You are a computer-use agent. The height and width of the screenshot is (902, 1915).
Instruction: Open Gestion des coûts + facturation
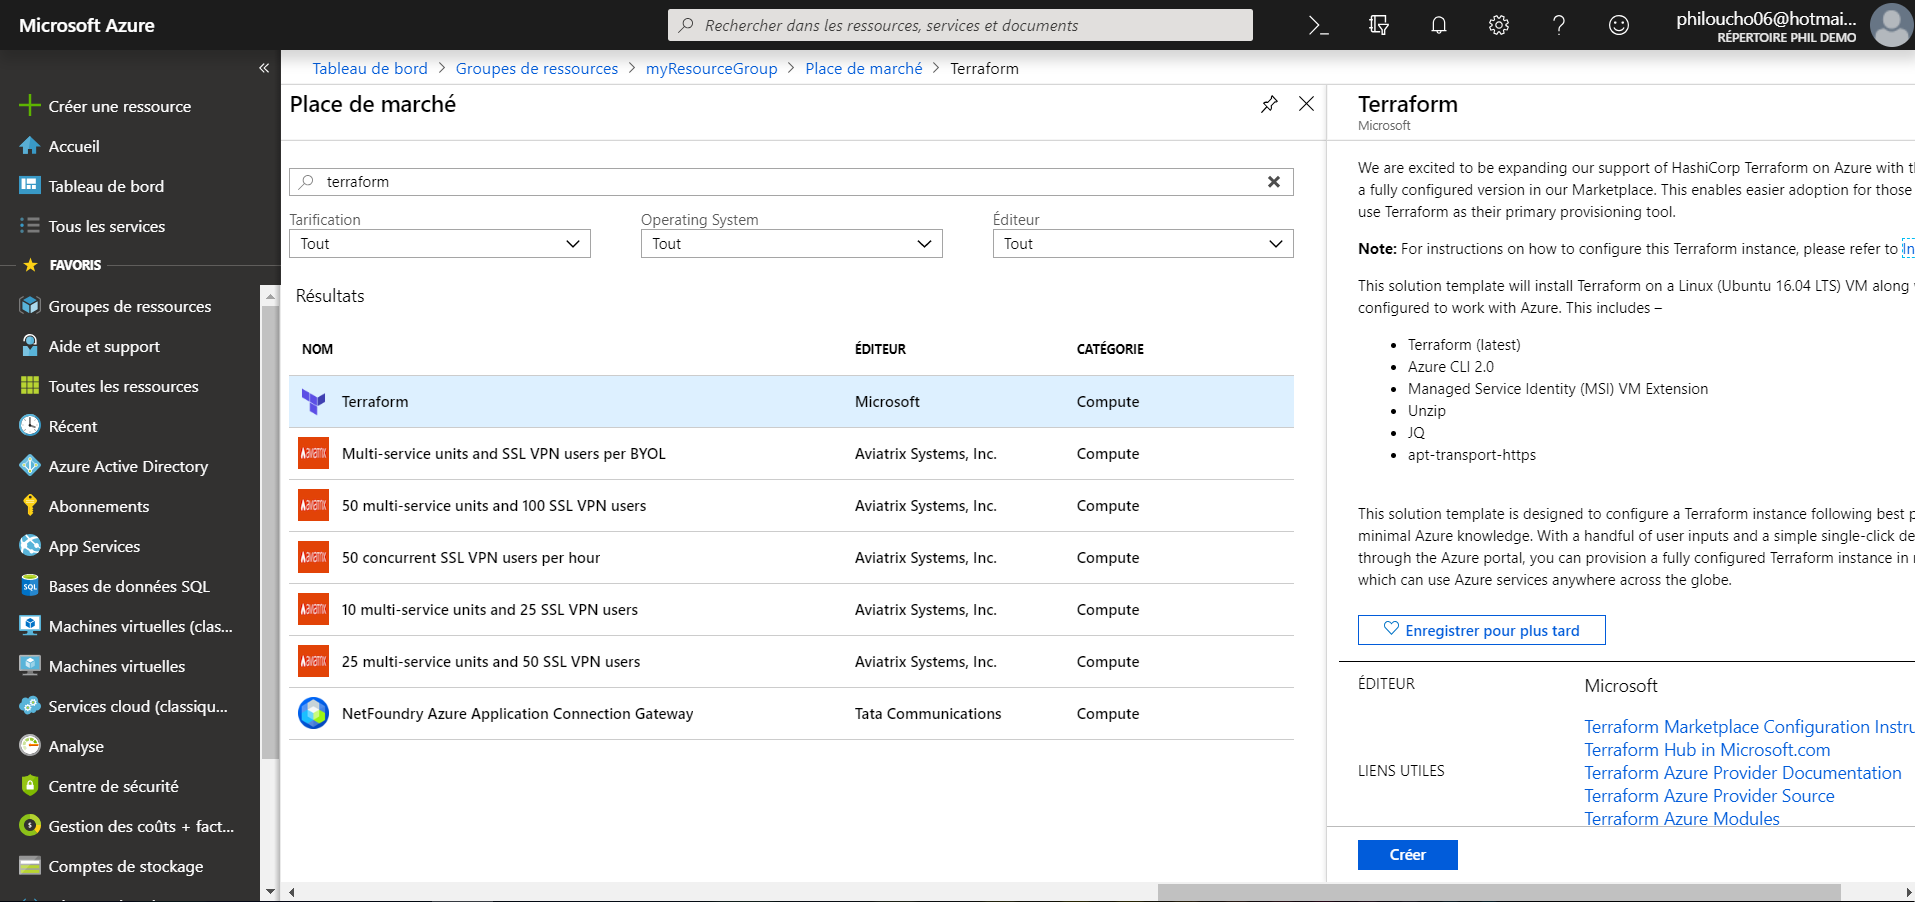(141, 826)
